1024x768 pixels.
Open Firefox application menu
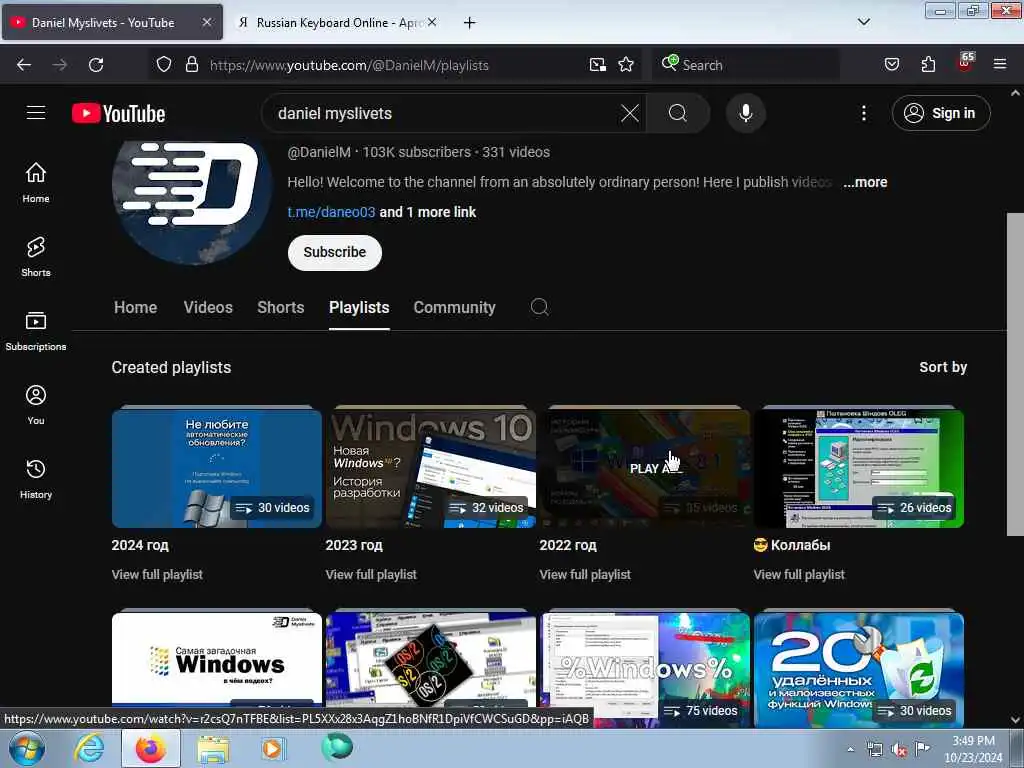pos(1000,65)
